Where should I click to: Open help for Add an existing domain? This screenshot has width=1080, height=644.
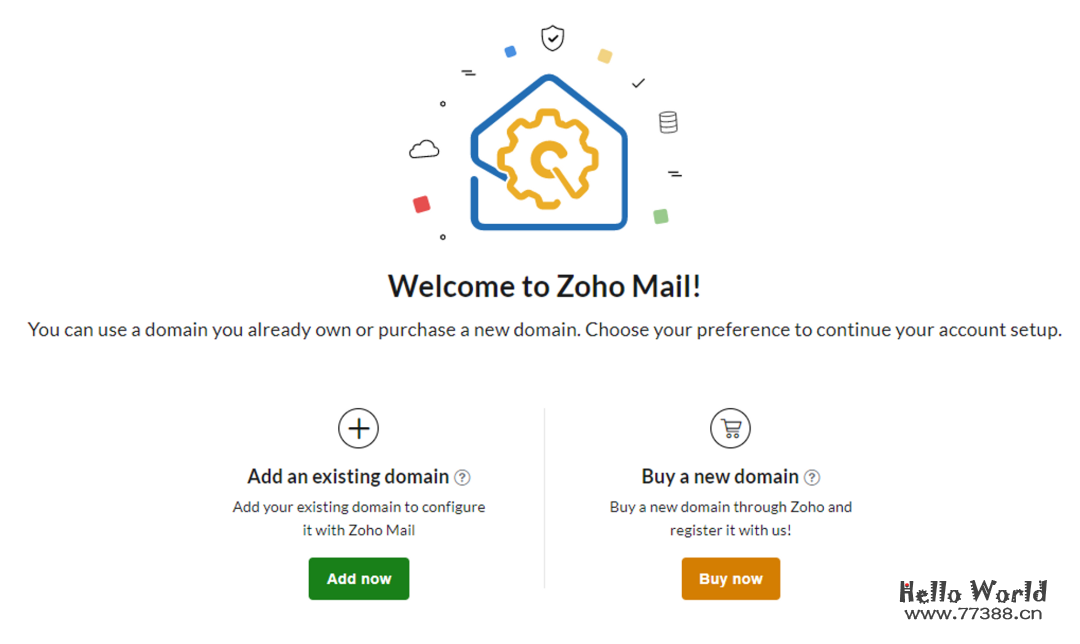(x=462, y=478)
